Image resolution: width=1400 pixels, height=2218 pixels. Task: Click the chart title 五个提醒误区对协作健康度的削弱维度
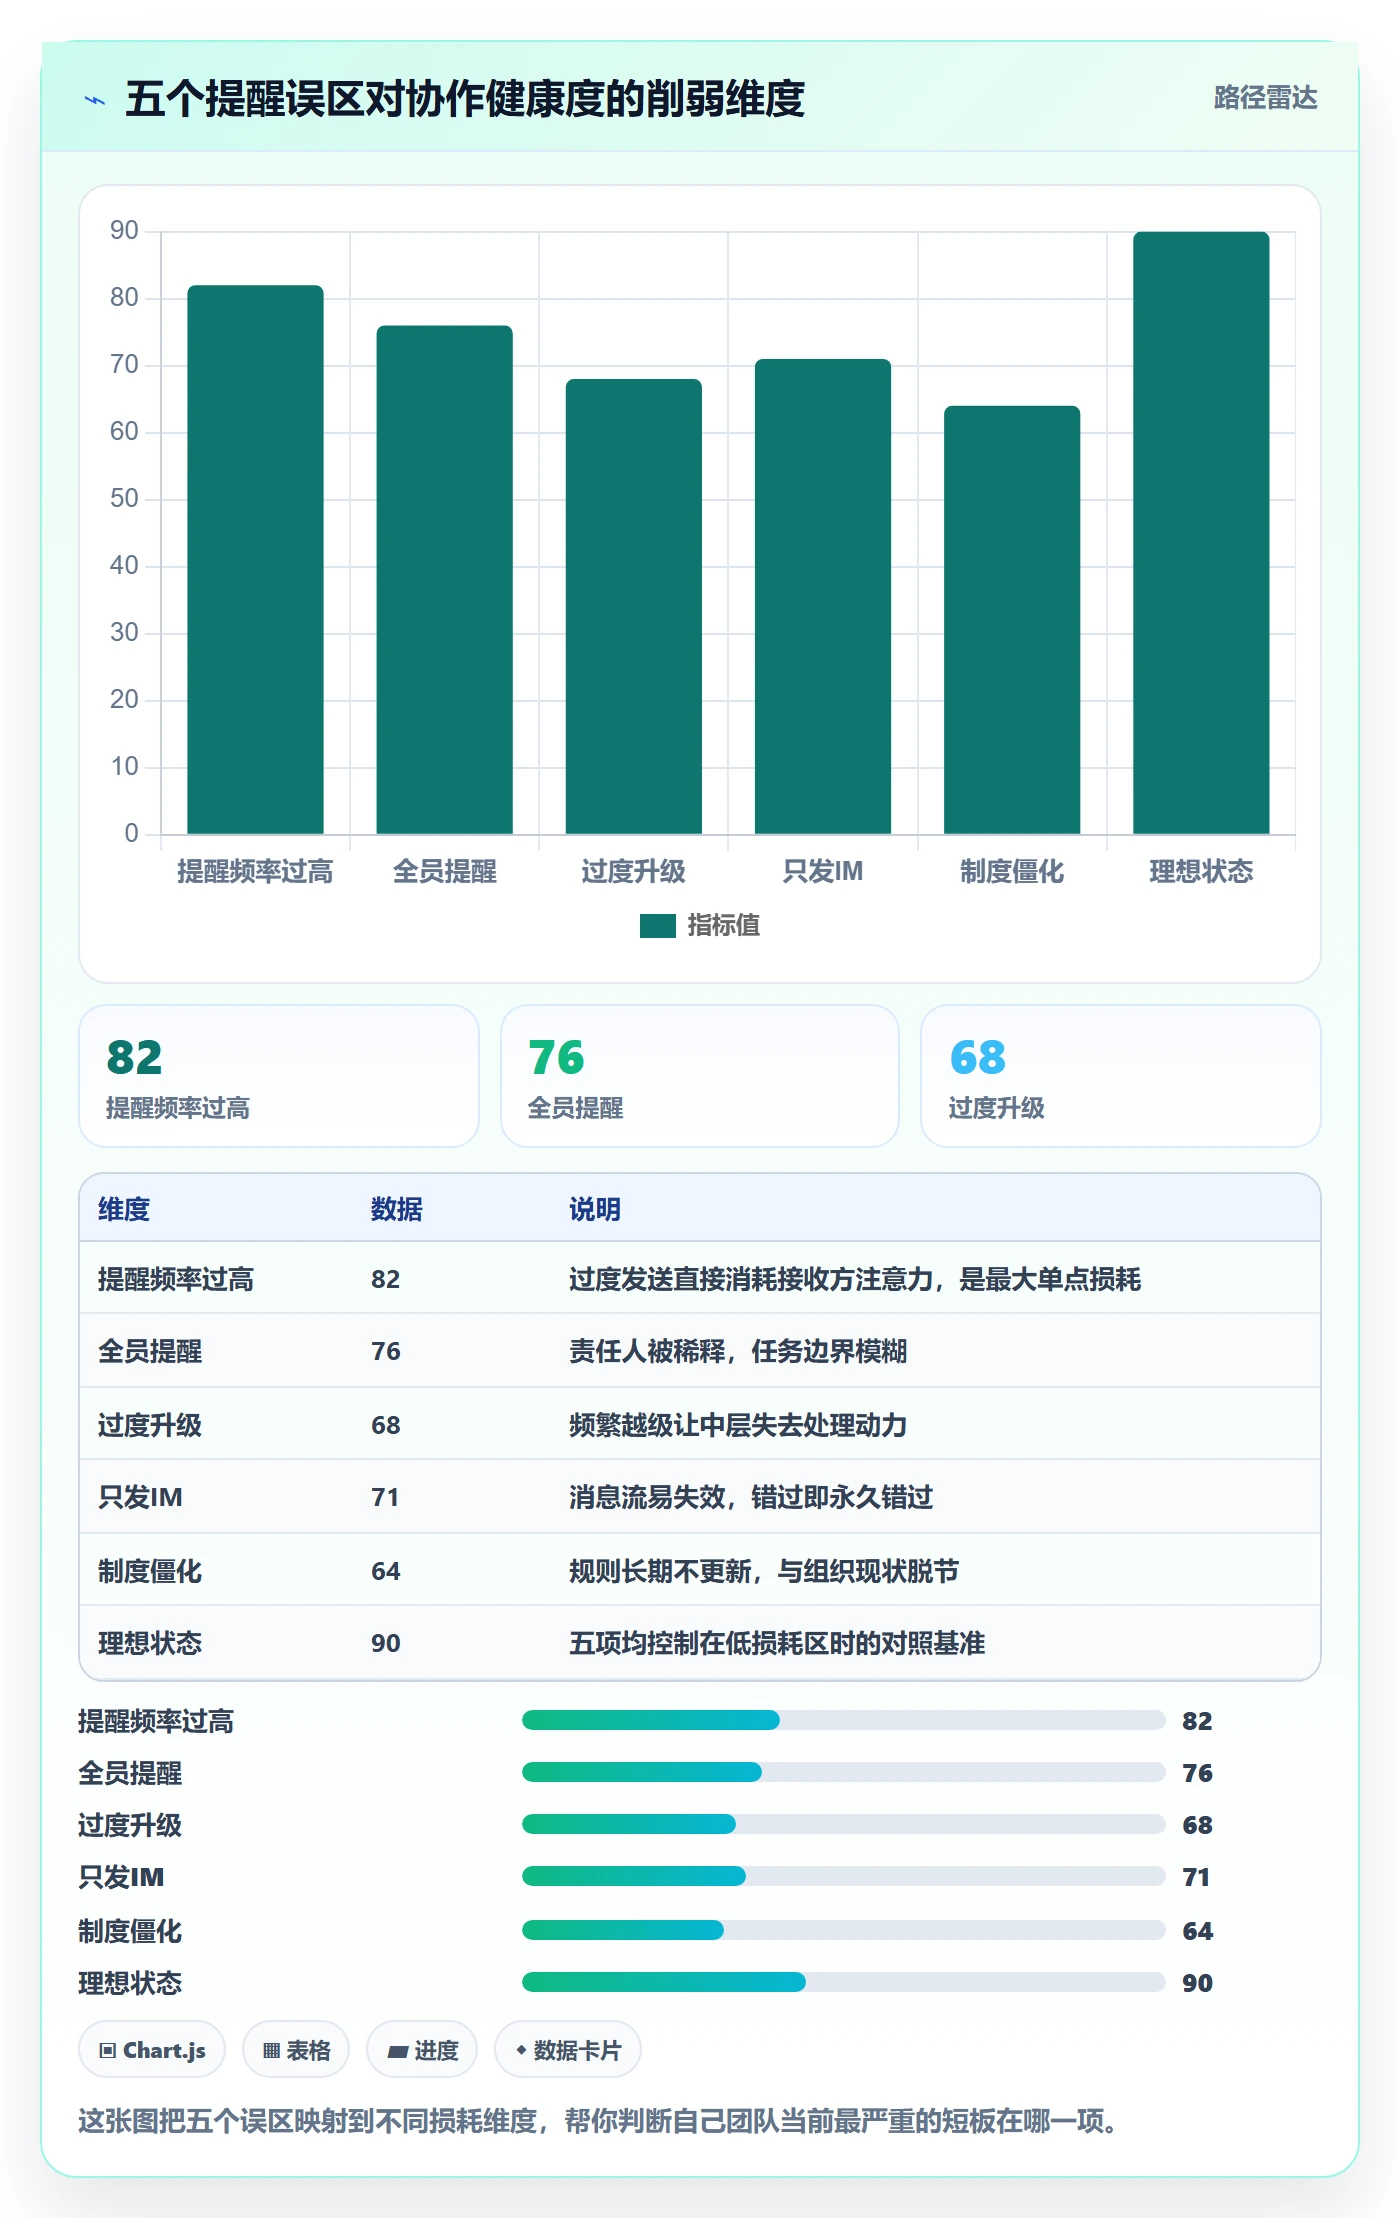[x=465, y=99]
